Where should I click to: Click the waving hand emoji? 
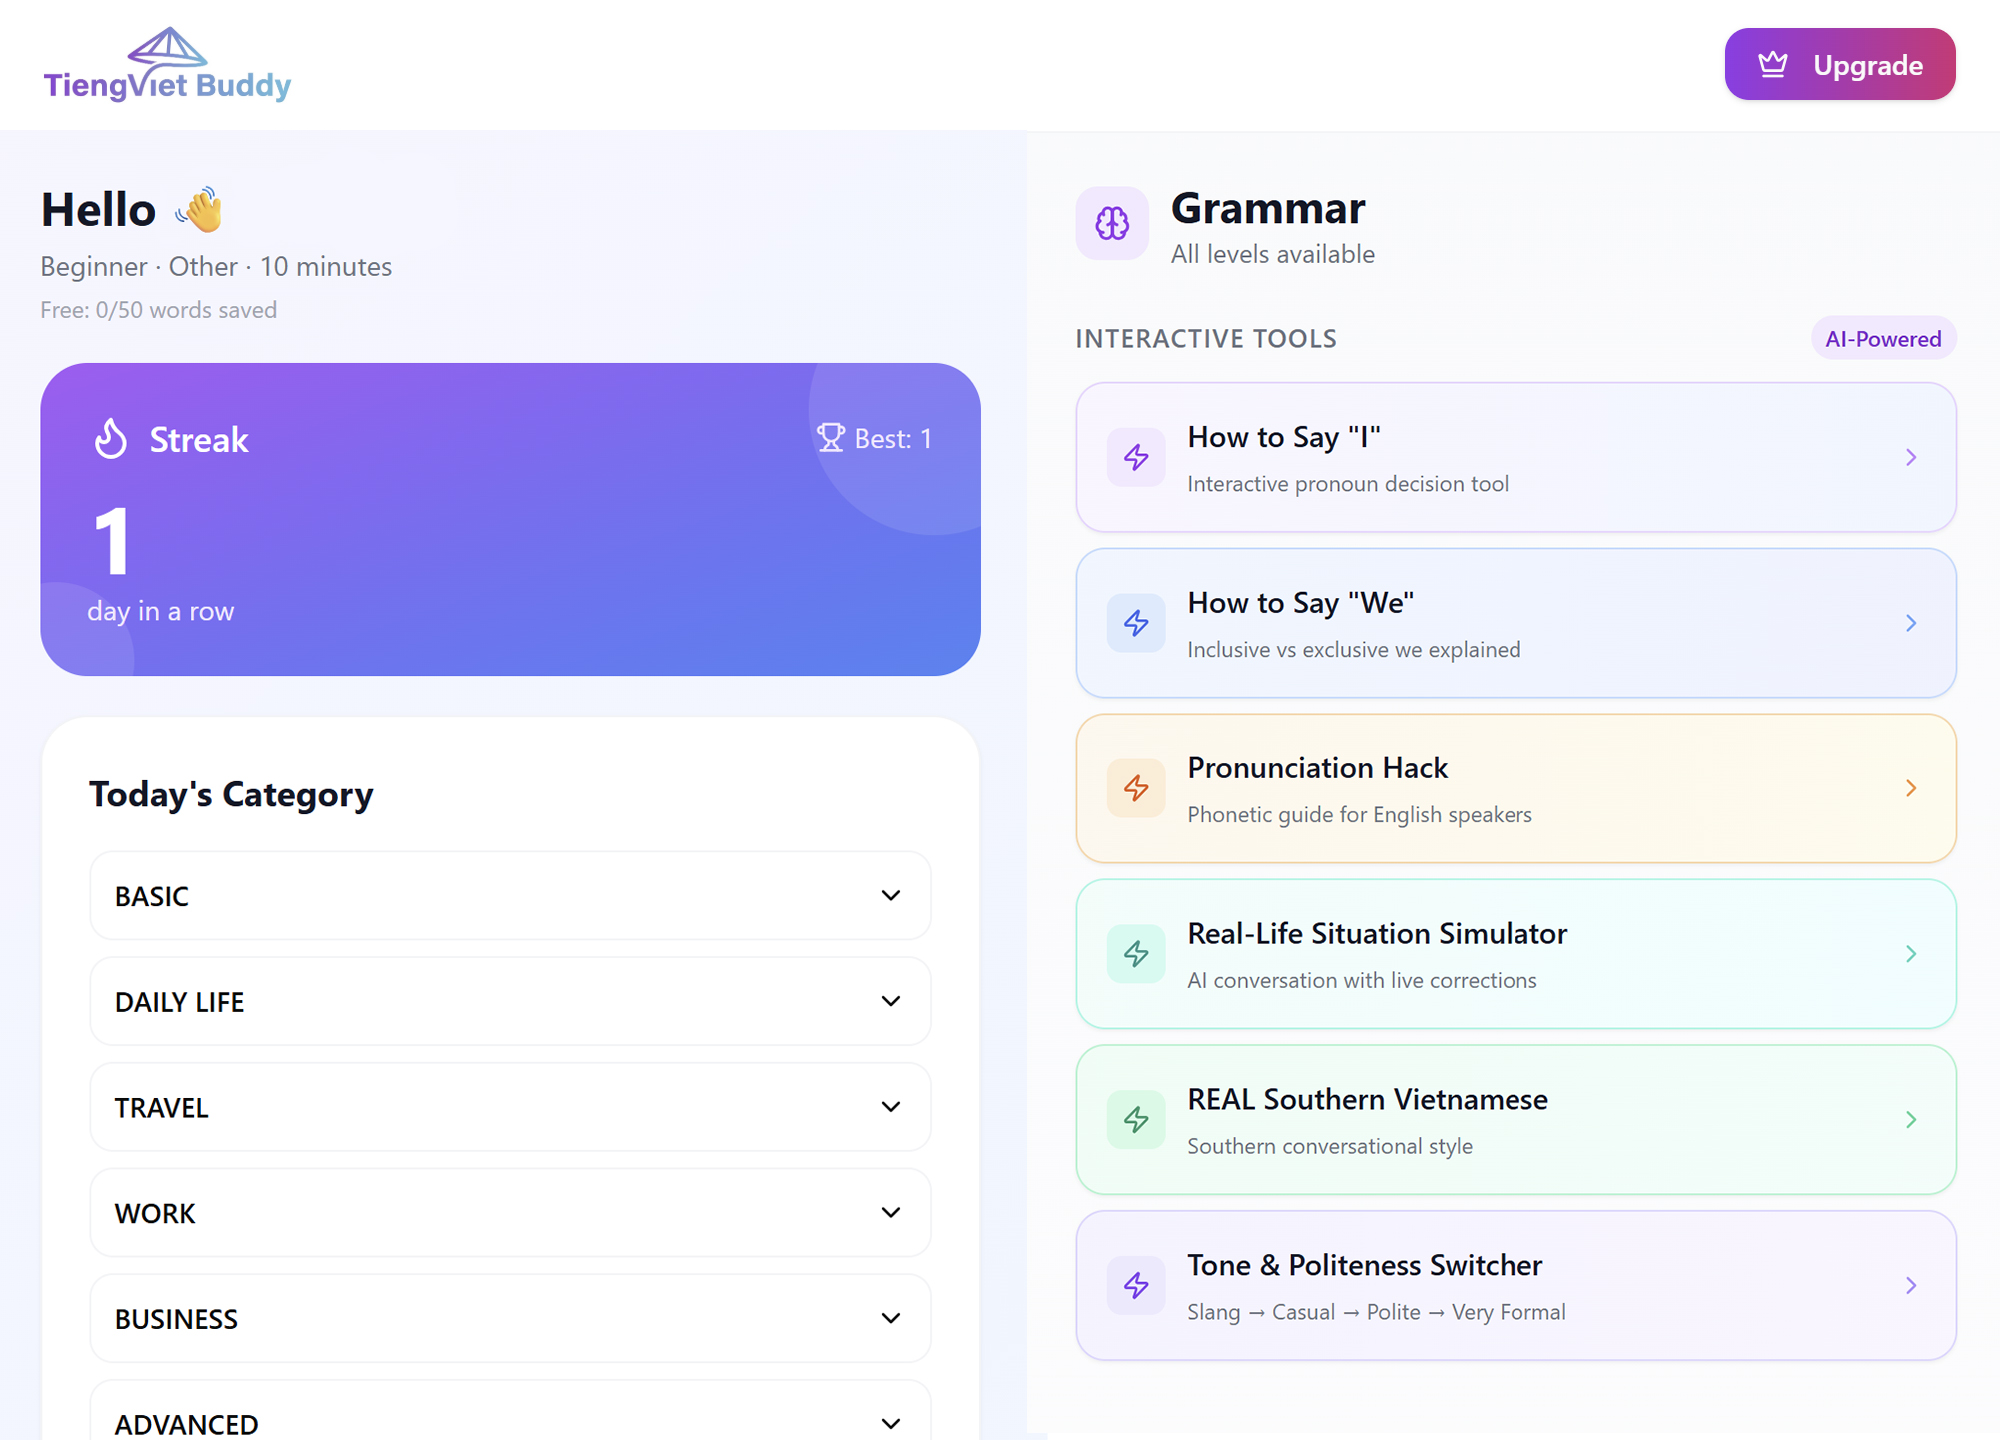pyautogui.click(x=199, y=210)
